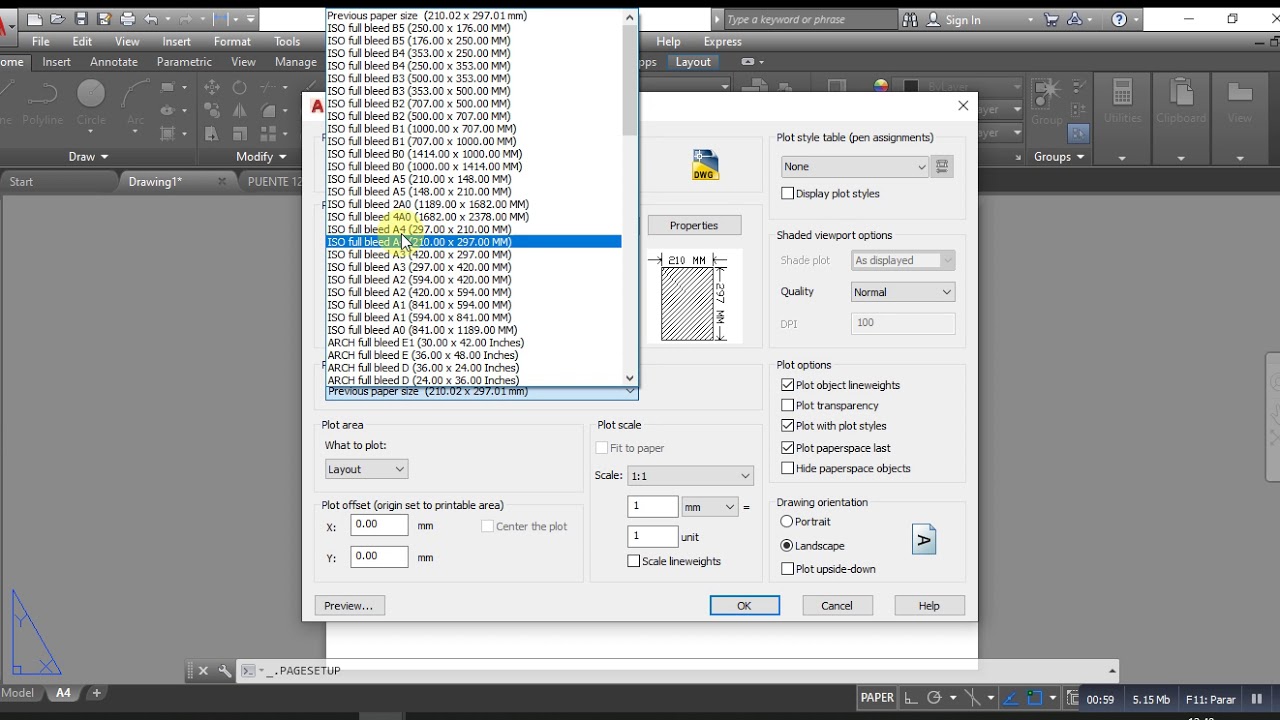Open the What to plot Layout dropdown
The width and height of the screenshot is (1280, 720).
click(366, 469)
